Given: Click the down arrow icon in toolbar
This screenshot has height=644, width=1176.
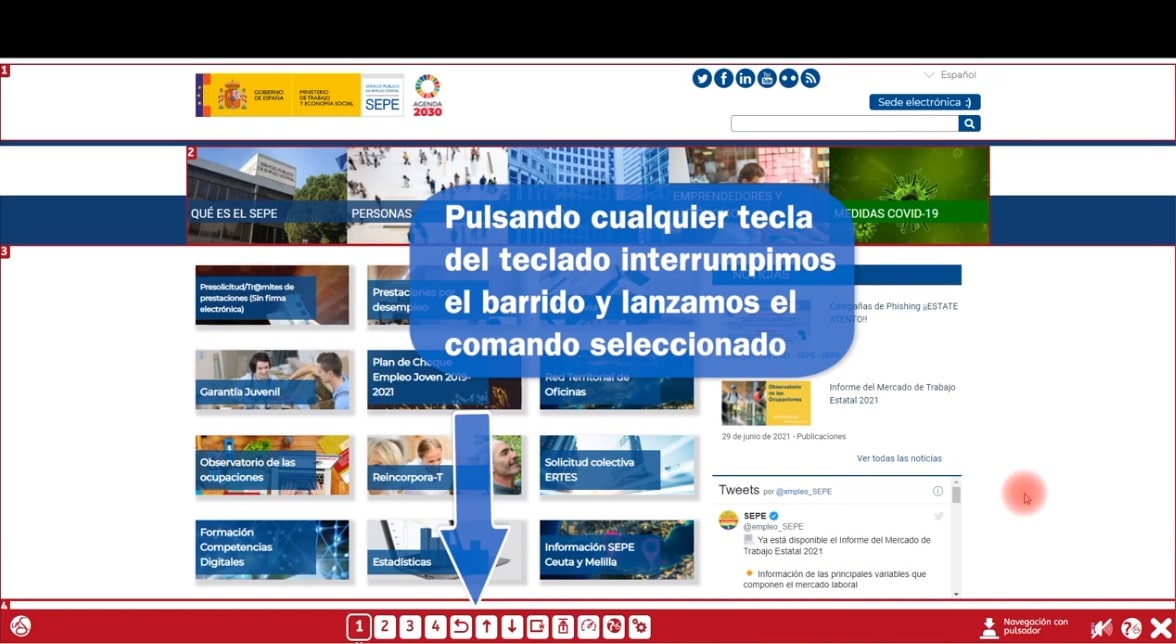Looking at the screenshot, I should tap(512, 626).
